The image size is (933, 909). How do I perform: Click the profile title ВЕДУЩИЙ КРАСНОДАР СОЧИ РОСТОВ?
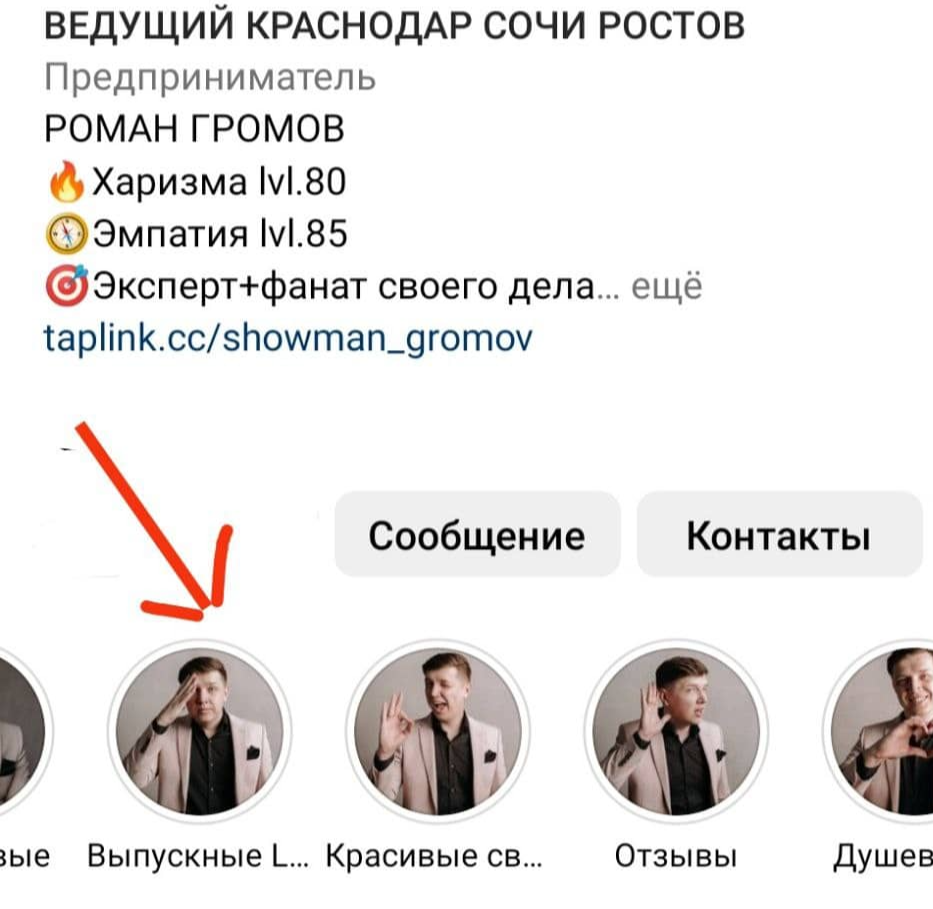click(x=395, y=26)
